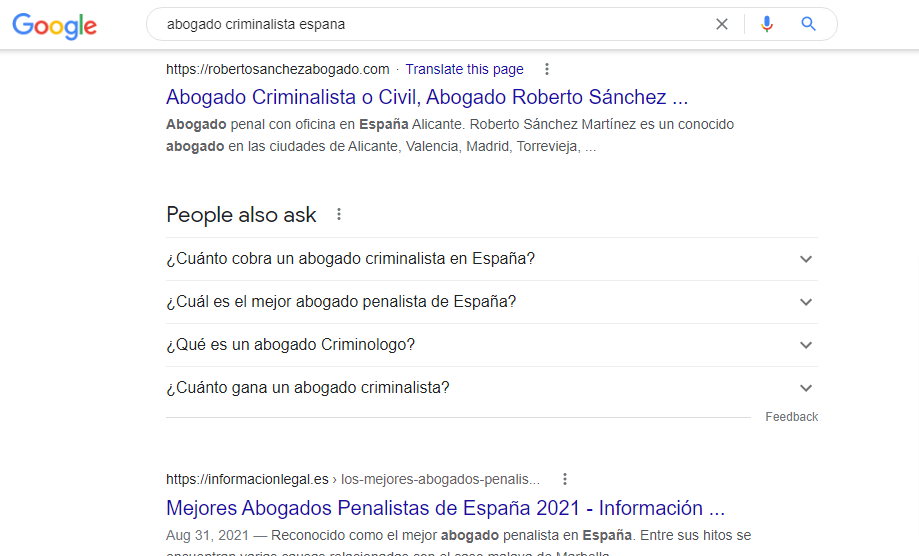Start voice search with the microphone icon

[x=767, y=24]
